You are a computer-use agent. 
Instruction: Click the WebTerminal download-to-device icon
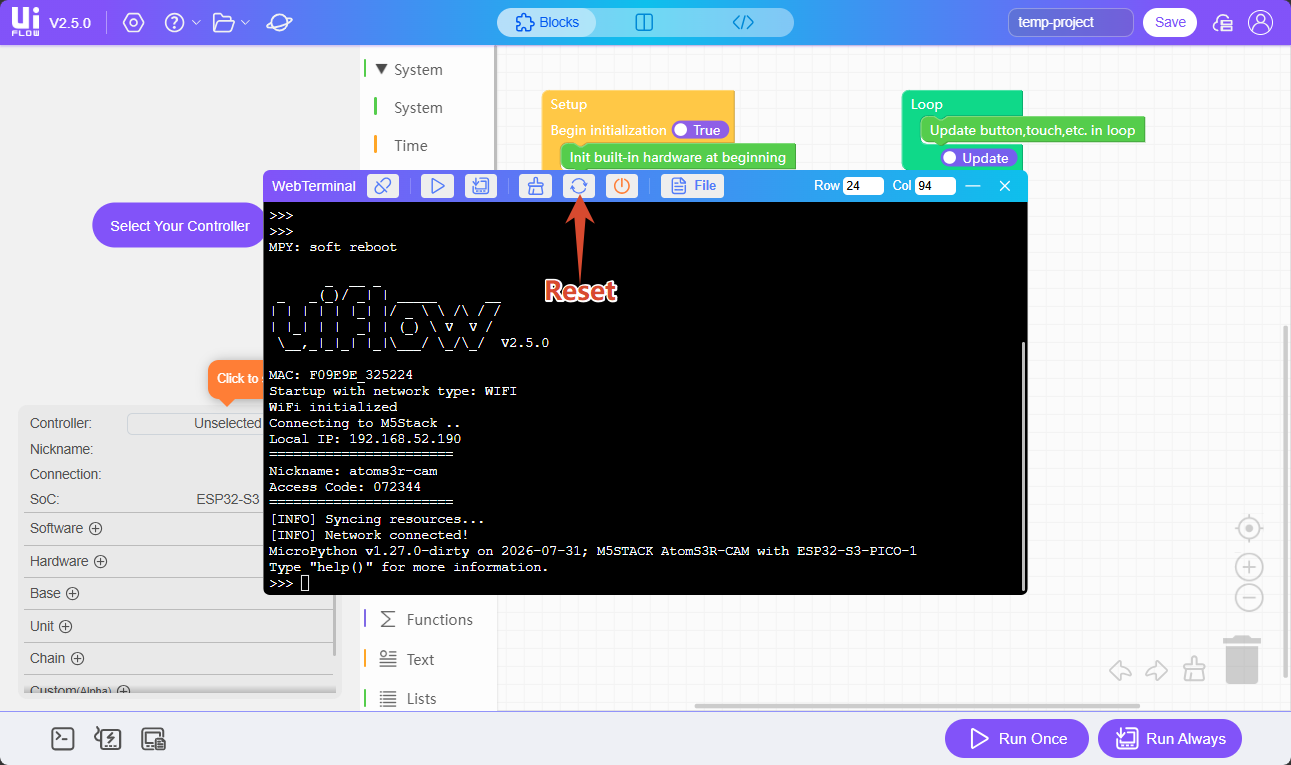481,185
